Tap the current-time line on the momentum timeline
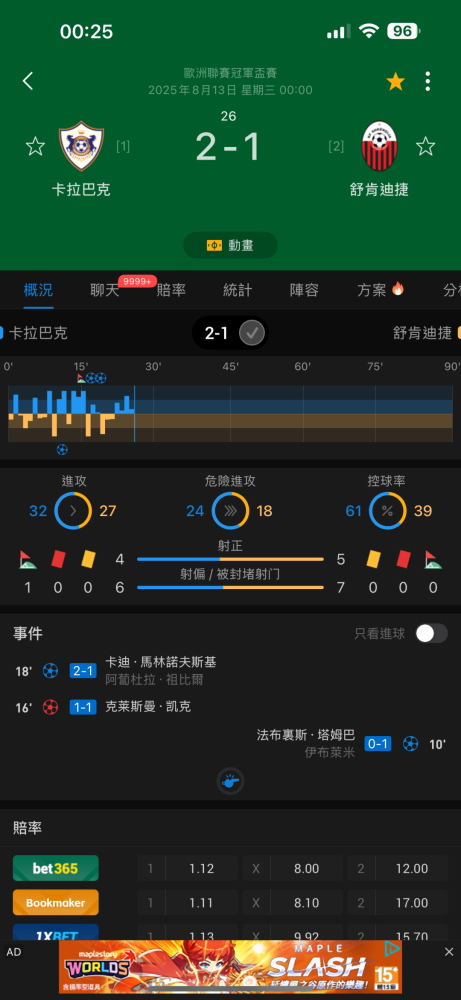Image resolution: width=461 pixels, height=1000 pixels. [135, 413]
